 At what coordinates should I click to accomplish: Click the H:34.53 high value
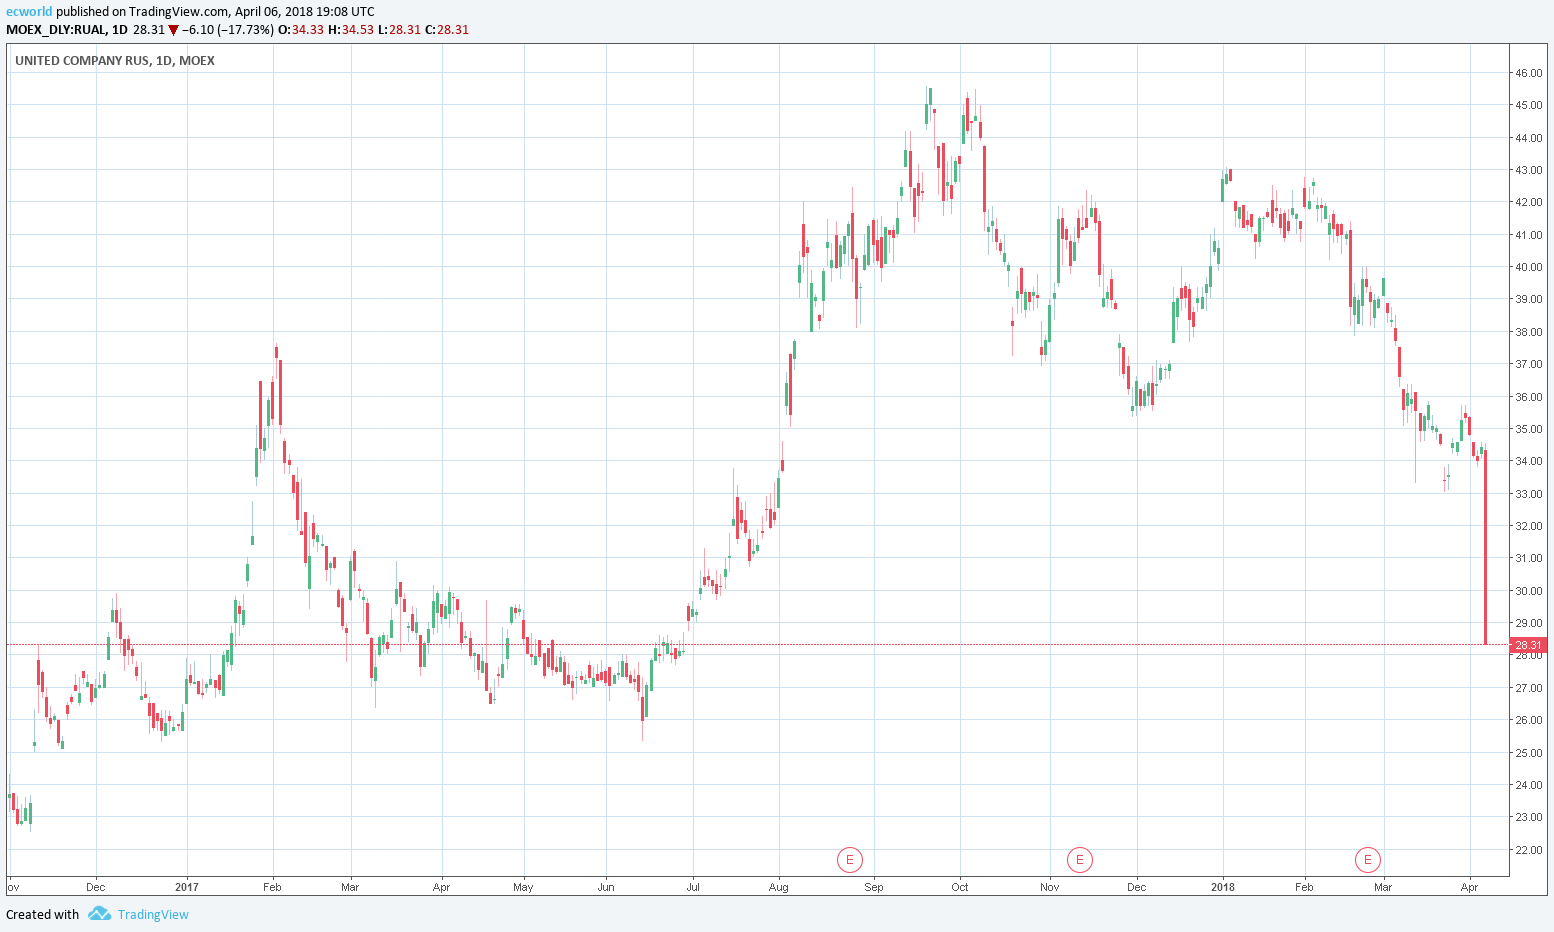coord(351,30)
